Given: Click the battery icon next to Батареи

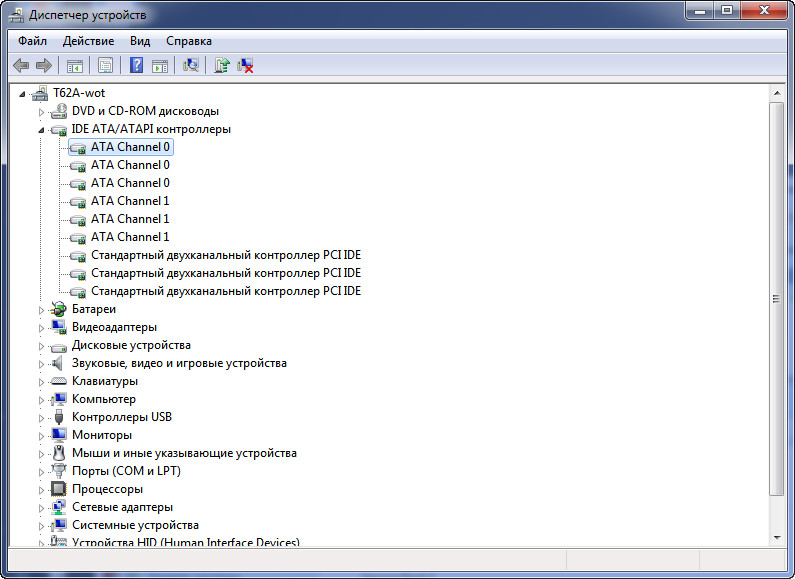Looking at the screenshot, I should [59, 309].
